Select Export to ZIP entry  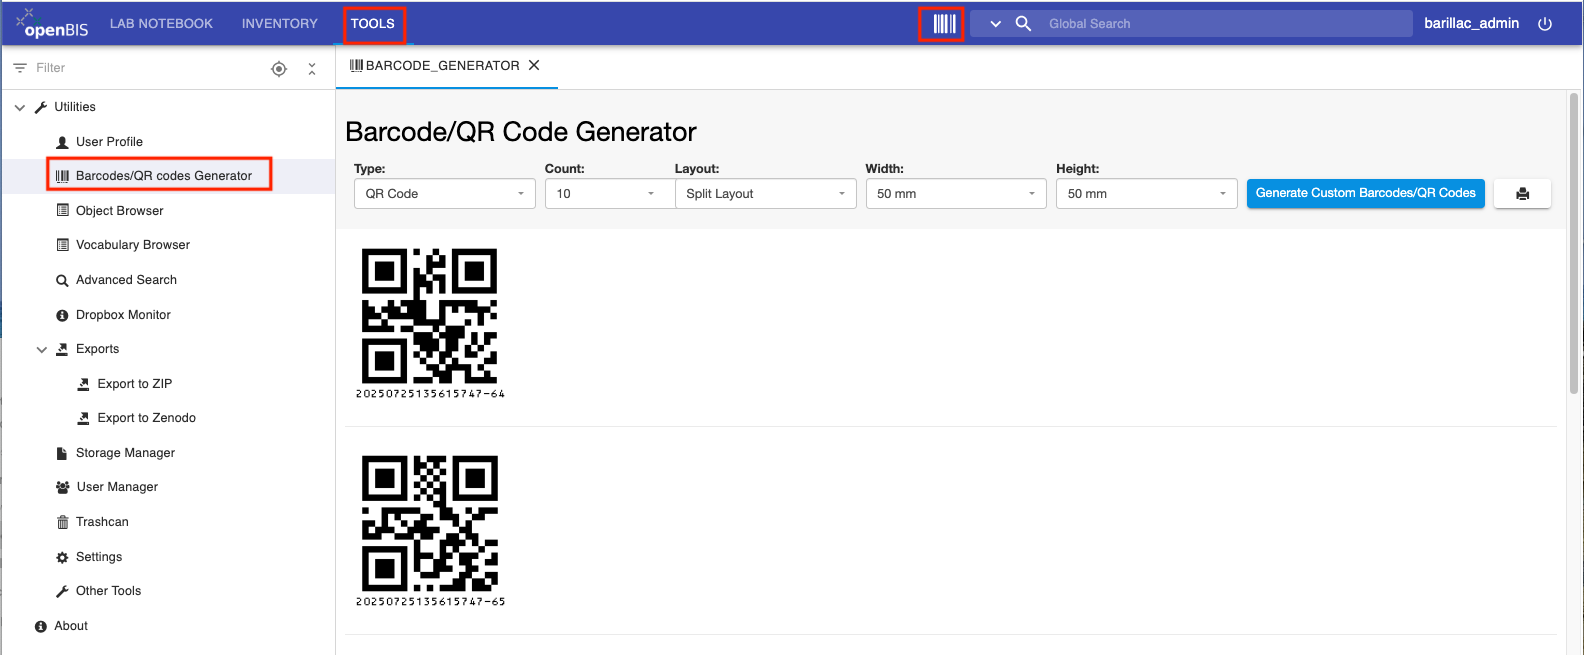[x=135, y=384]
